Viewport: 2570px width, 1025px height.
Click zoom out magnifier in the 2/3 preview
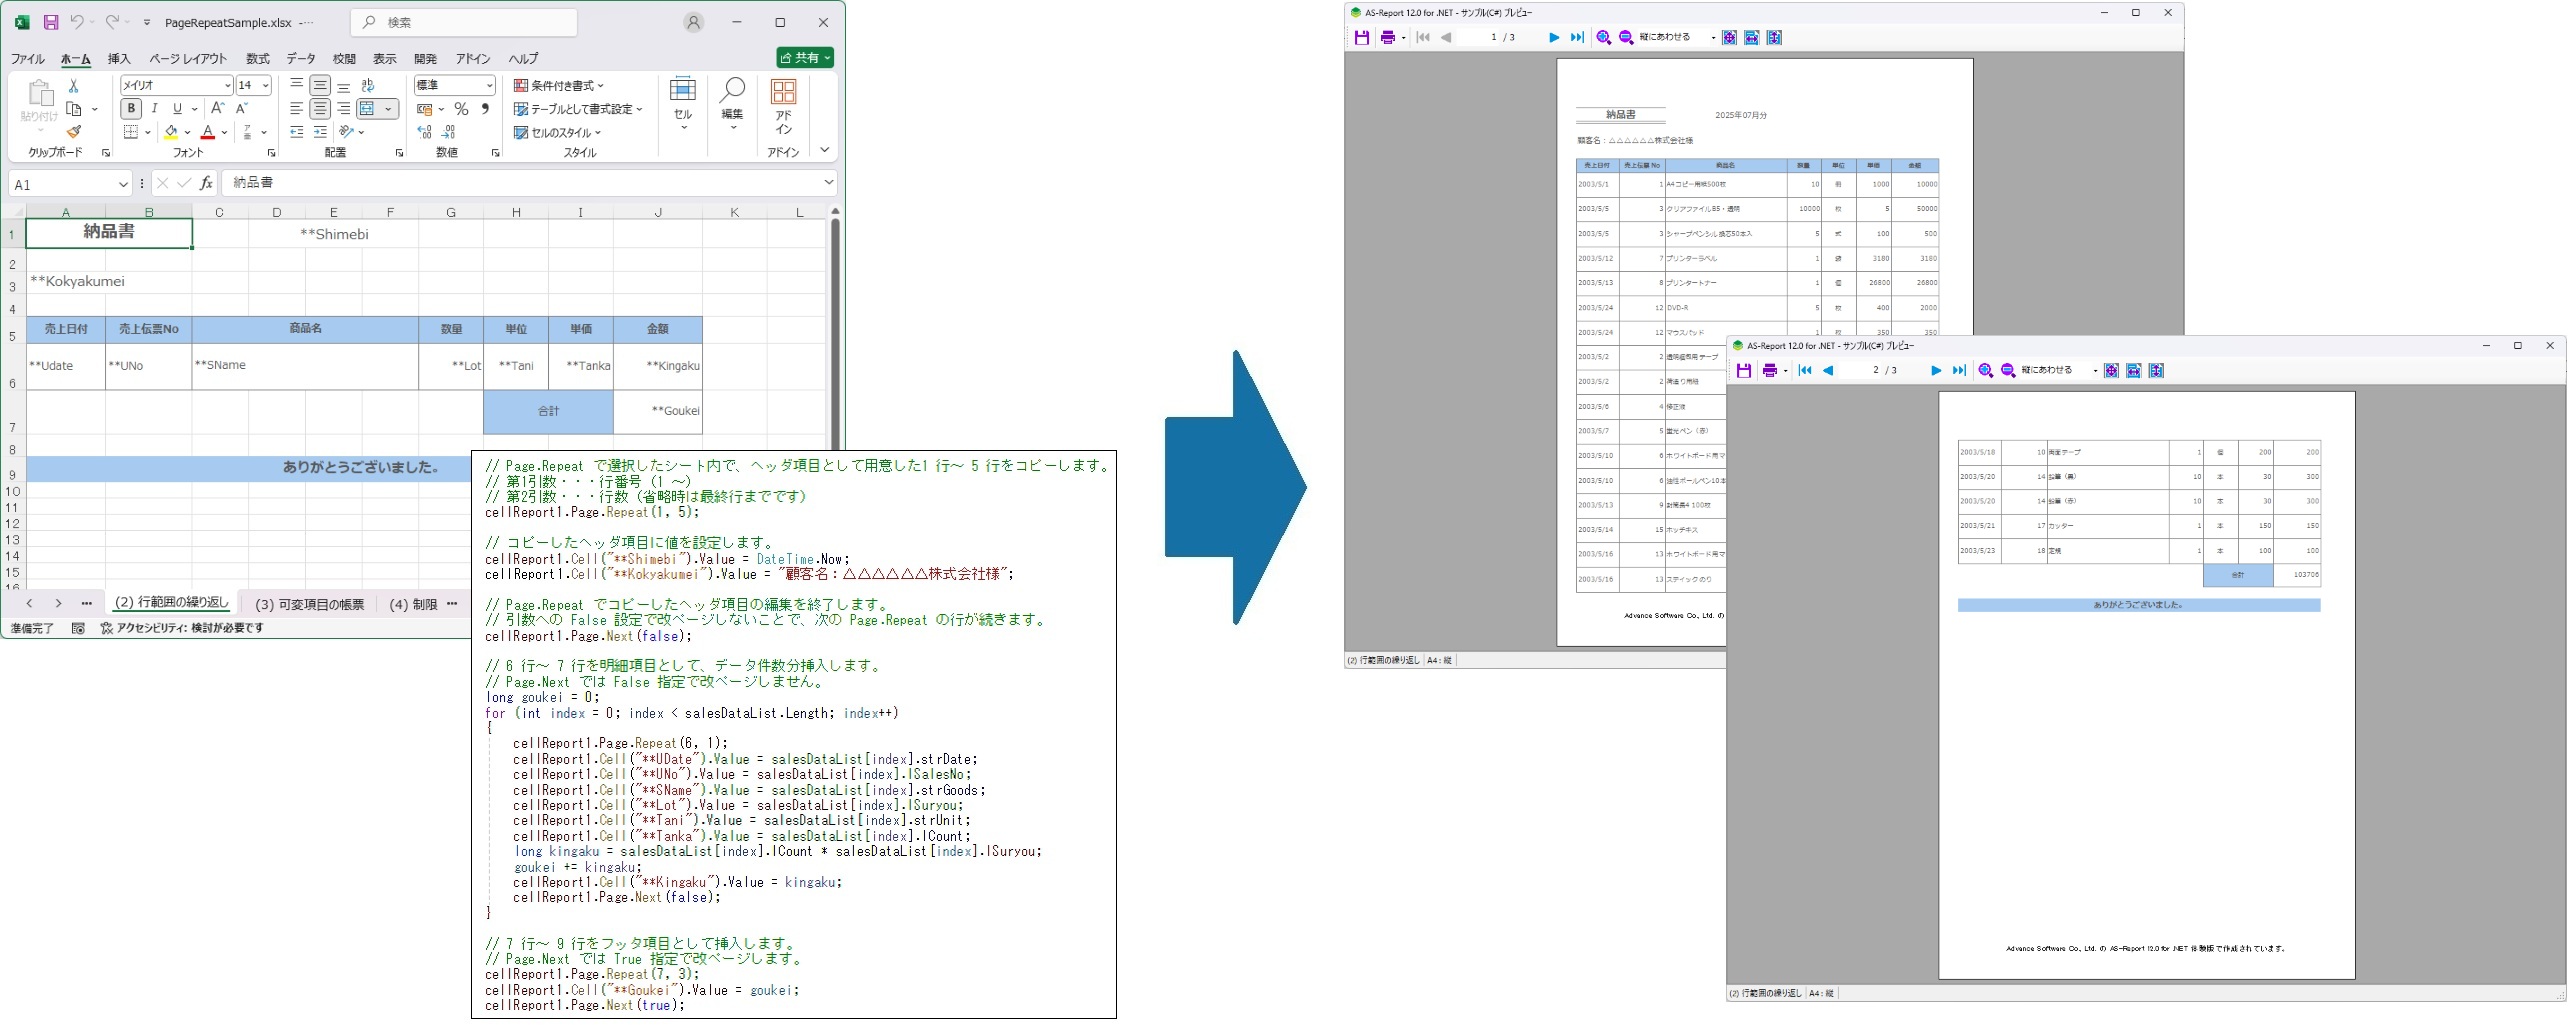2007,371
